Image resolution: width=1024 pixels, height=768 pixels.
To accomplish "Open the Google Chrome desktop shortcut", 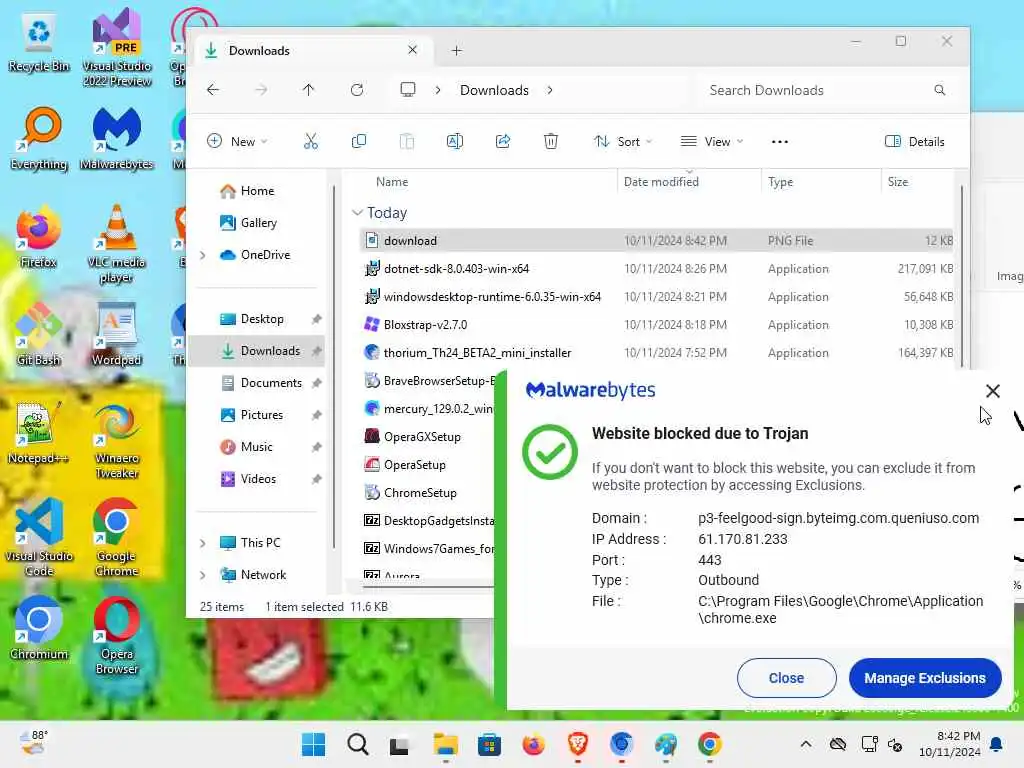I will (x=116, y=537).
